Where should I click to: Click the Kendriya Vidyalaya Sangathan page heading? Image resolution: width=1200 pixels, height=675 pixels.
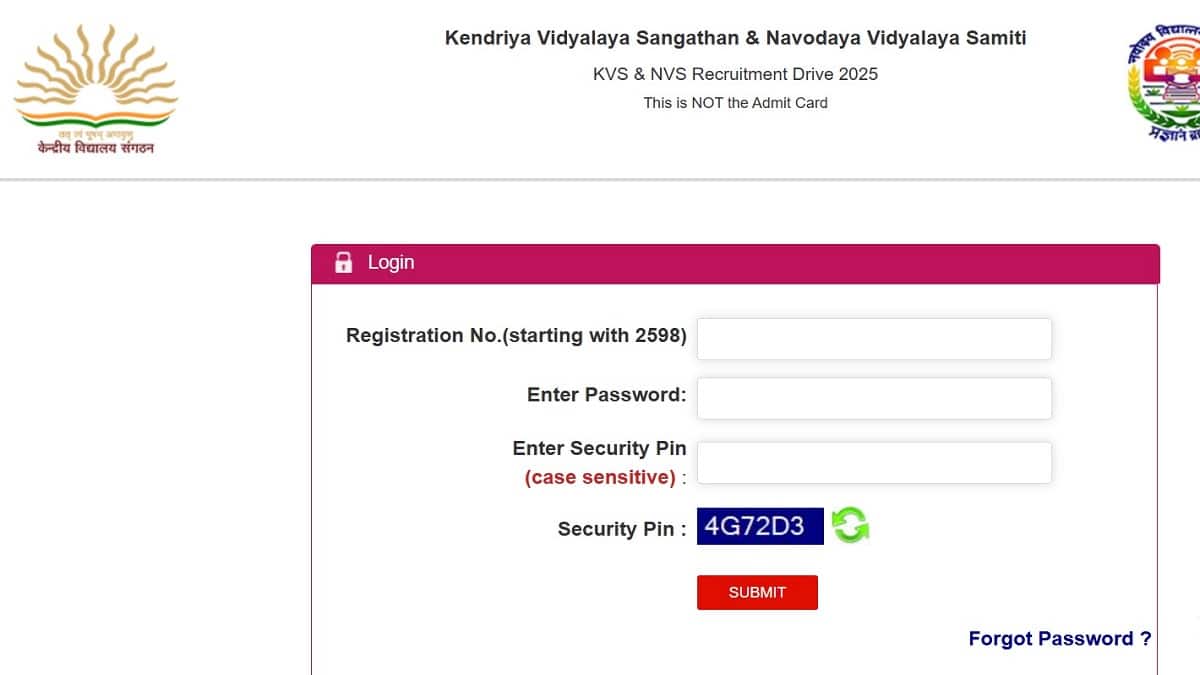[735, 38]
